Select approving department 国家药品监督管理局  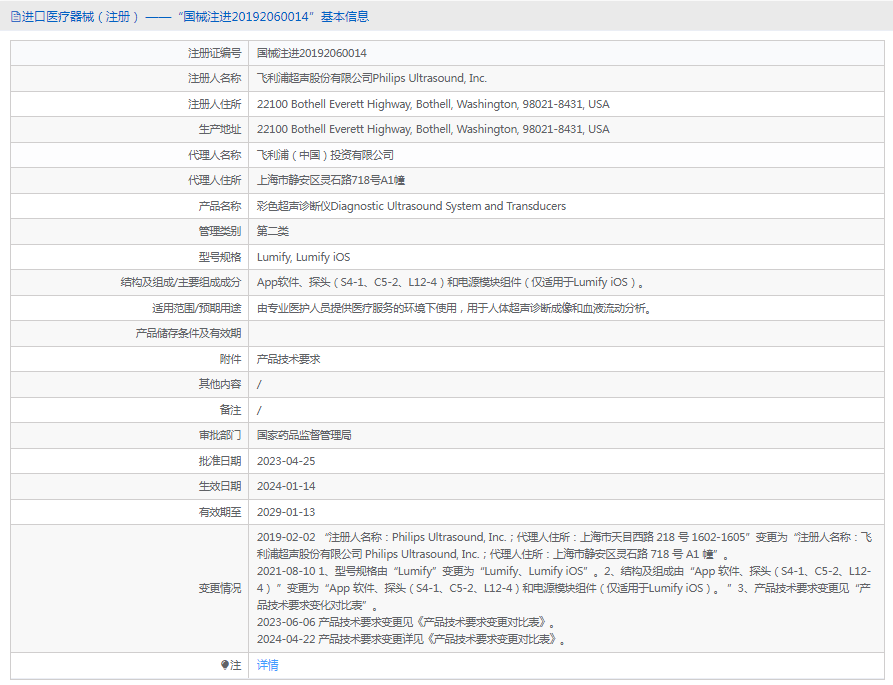(x=304, y=435)
